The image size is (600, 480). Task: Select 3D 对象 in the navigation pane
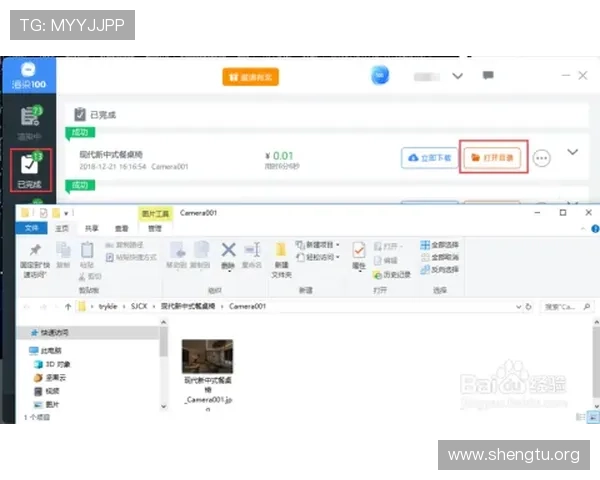52,364
